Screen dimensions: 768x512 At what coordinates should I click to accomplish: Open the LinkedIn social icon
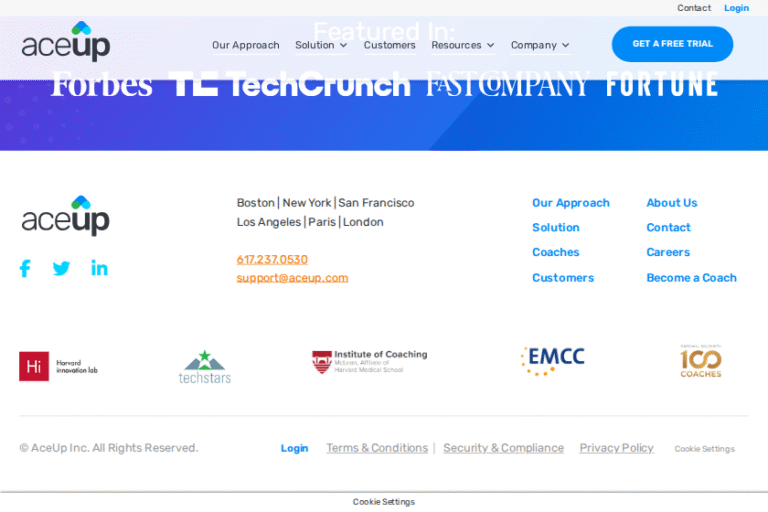click(x=99, y=268)
